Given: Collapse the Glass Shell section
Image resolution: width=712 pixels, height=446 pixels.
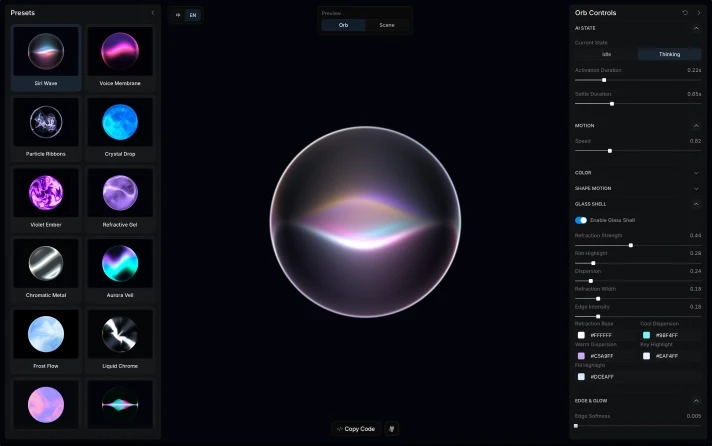Looking at the screenshot, I should pos(696,204).
